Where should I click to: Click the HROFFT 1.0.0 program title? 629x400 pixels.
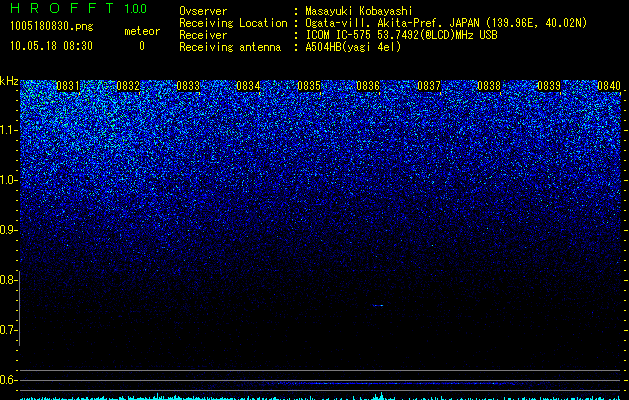(x=79, y=8)
